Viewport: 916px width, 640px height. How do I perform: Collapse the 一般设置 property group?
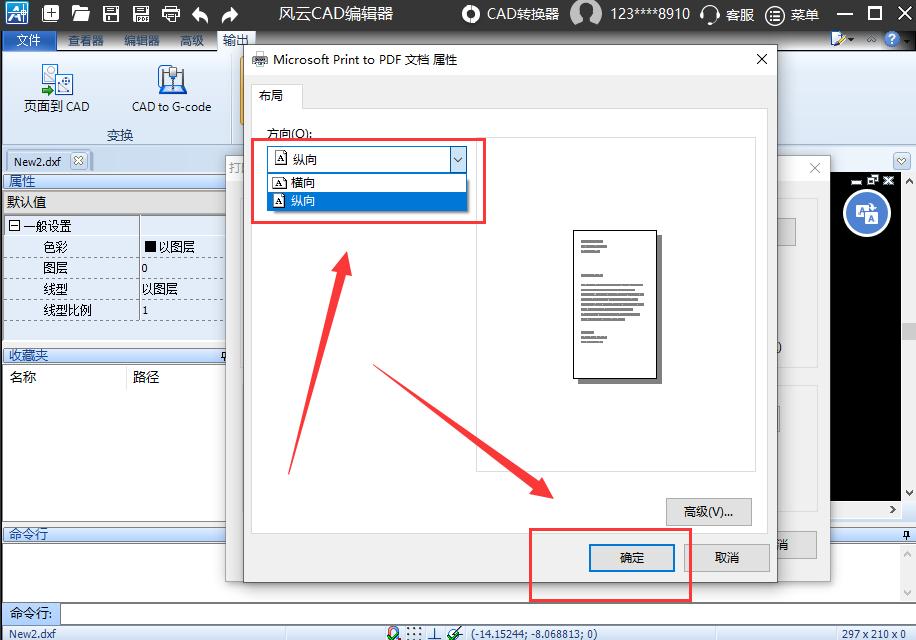(15, 225)
